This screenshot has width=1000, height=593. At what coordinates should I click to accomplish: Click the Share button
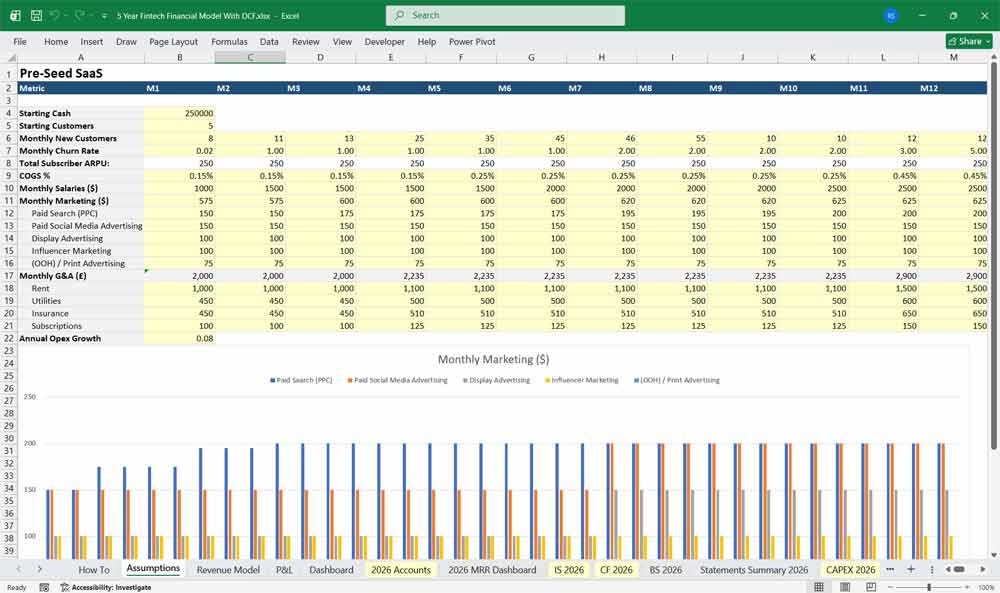tap(969, 41)
